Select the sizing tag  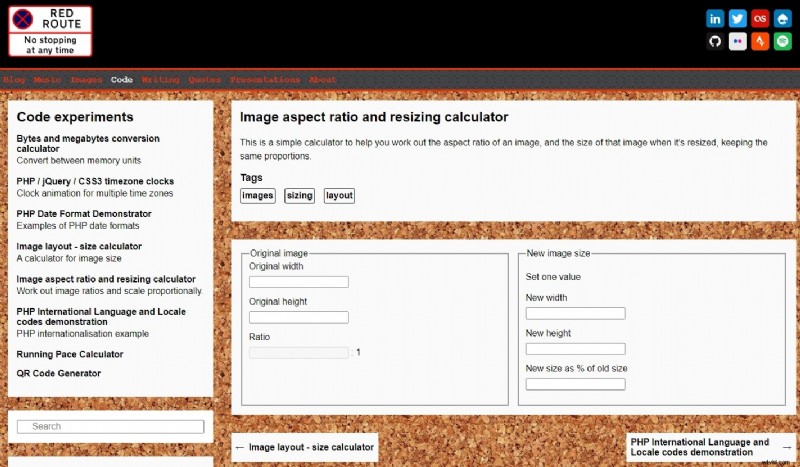(299, 195)
